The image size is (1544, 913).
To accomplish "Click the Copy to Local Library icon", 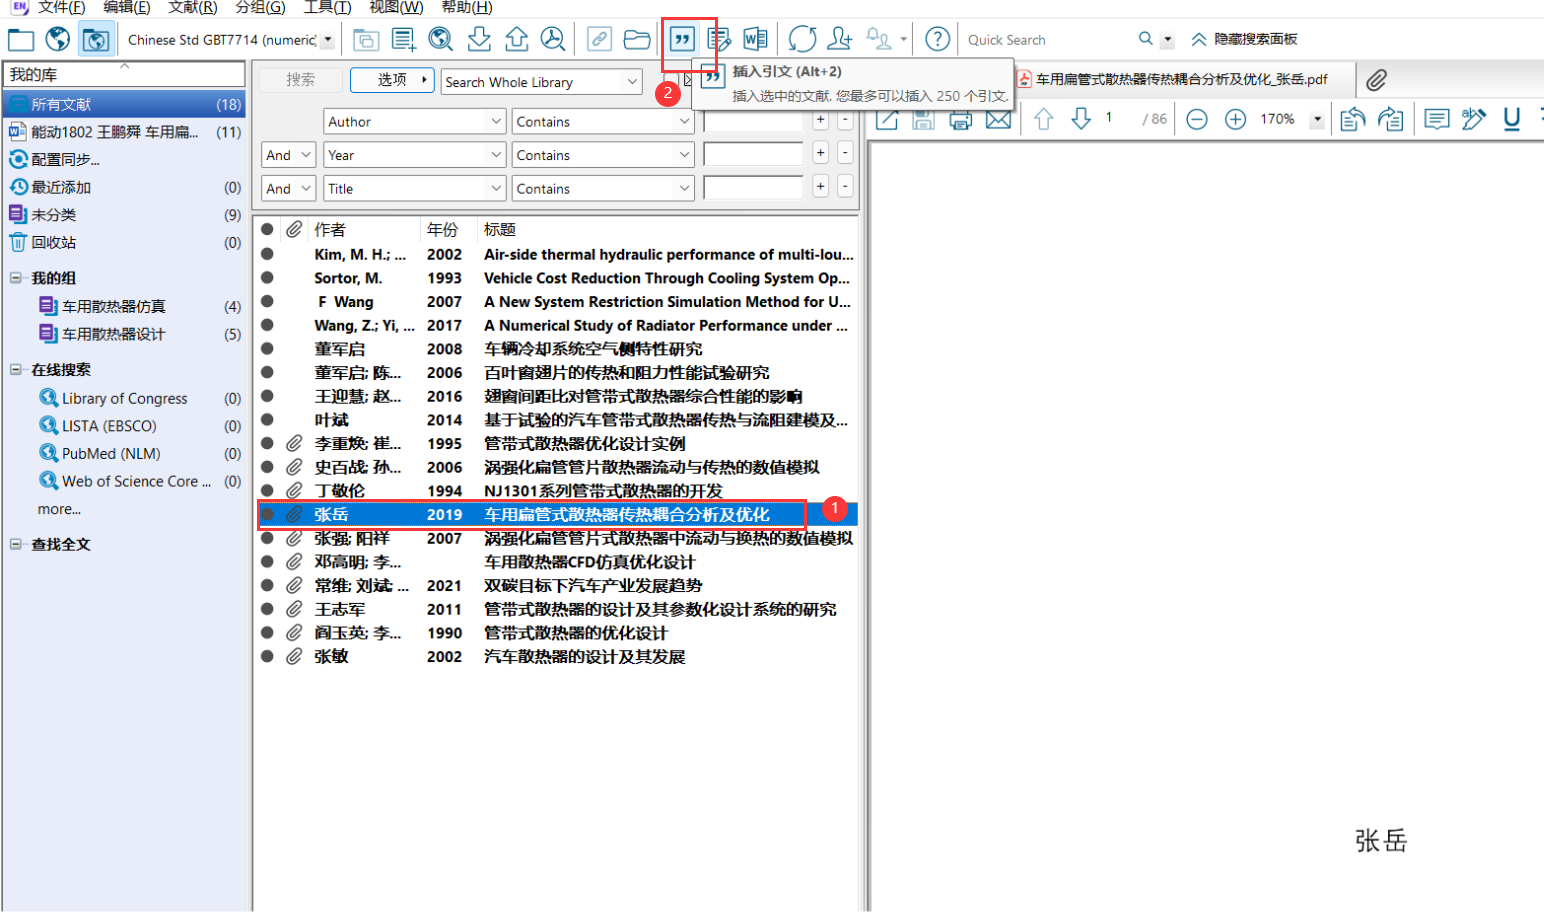I will click(x=366, y=40).
